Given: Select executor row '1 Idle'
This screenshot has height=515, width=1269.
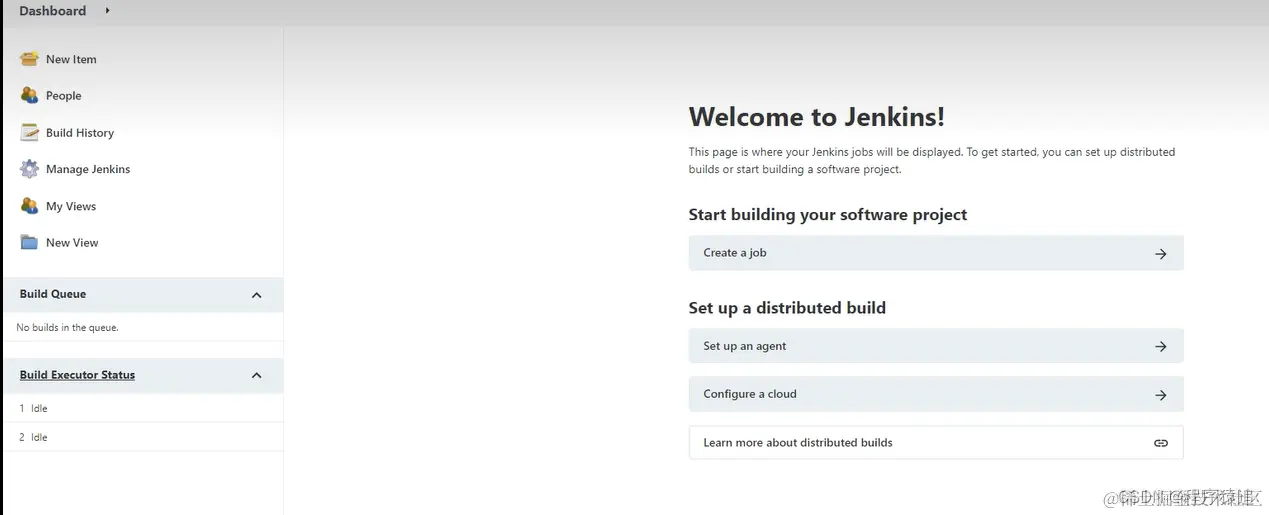Looking at the screenshot, I should [143, 408].
